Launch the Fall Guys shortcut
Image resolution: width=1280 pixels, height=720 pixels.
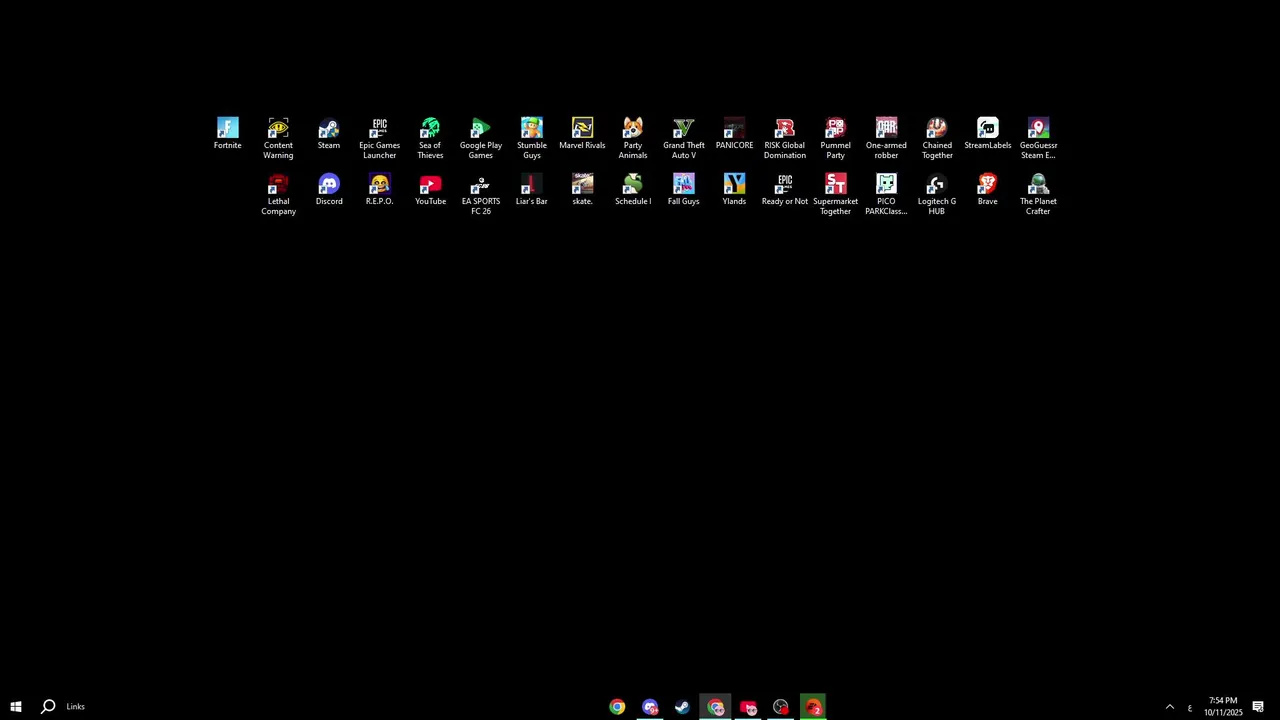tap(684, 189)
